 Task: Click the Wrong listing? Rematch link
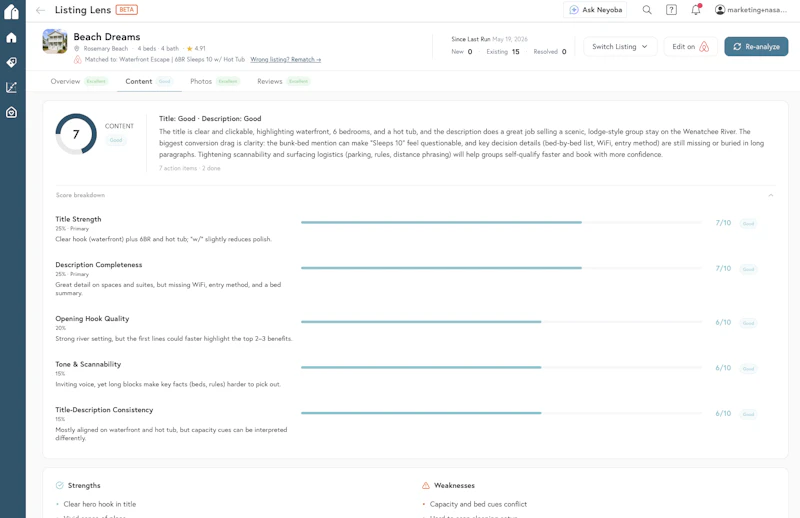[x=285, y=60]
